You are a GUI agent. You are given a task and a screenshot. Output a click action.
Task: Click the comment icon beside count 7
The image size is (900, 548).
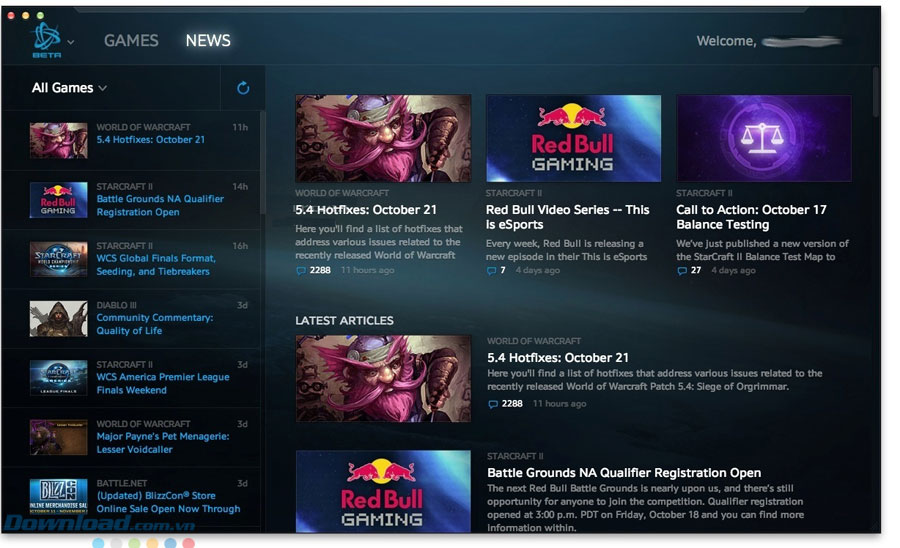pos(491,271)
